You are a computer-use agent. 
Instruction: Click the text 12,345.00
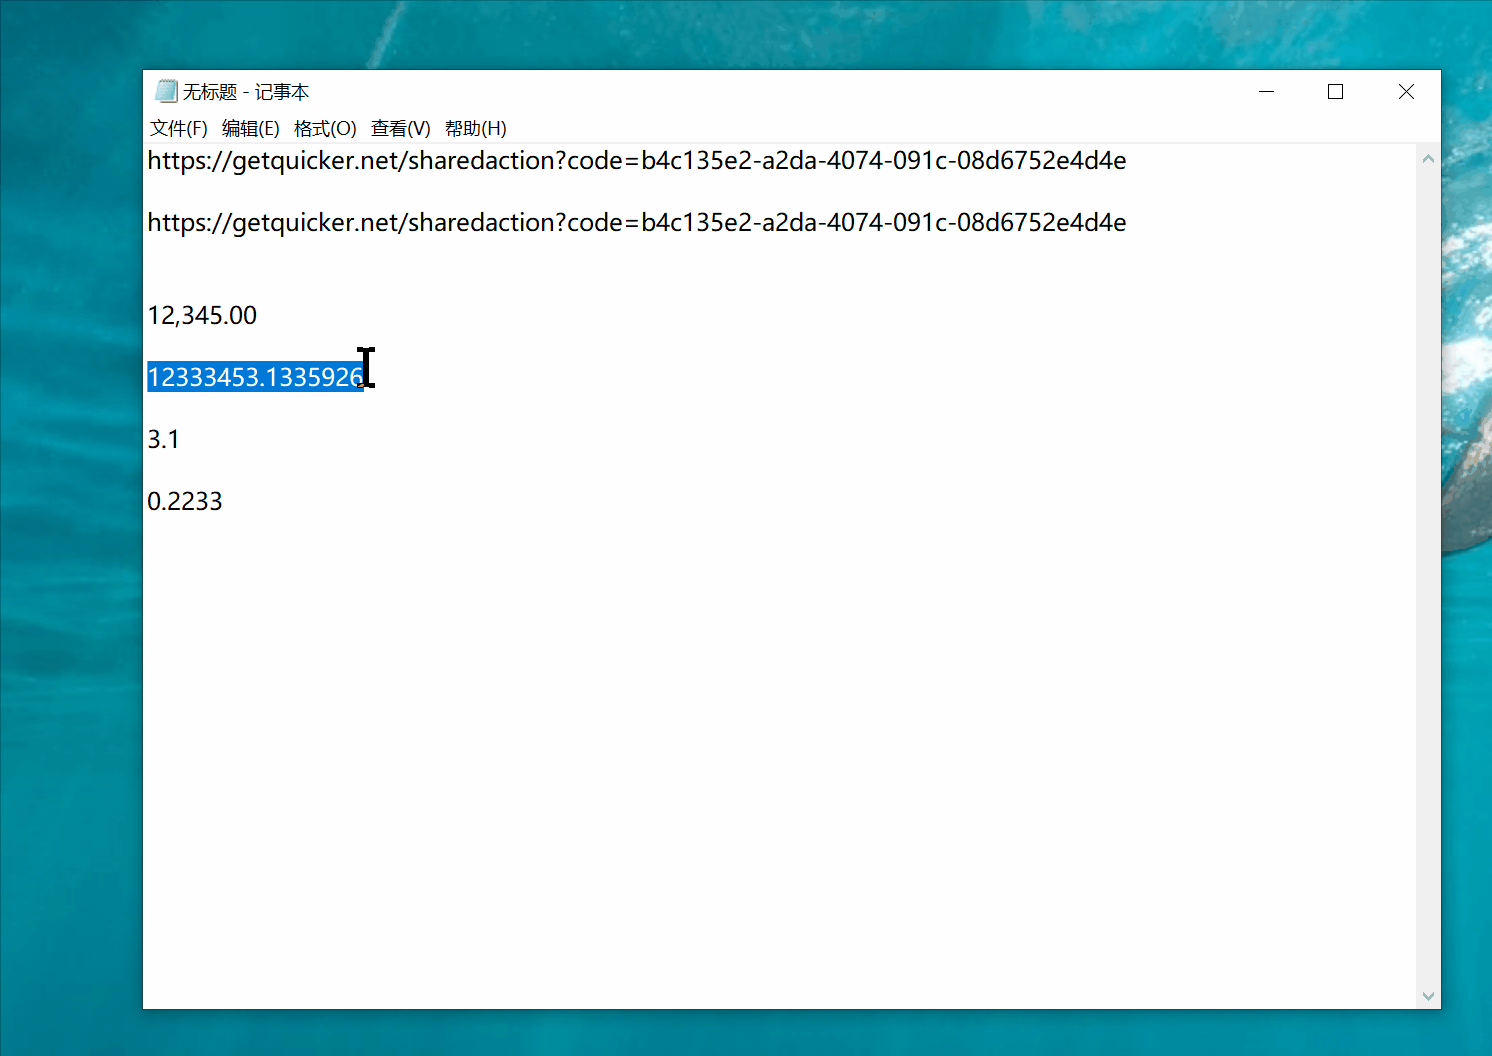click(202, 316)
